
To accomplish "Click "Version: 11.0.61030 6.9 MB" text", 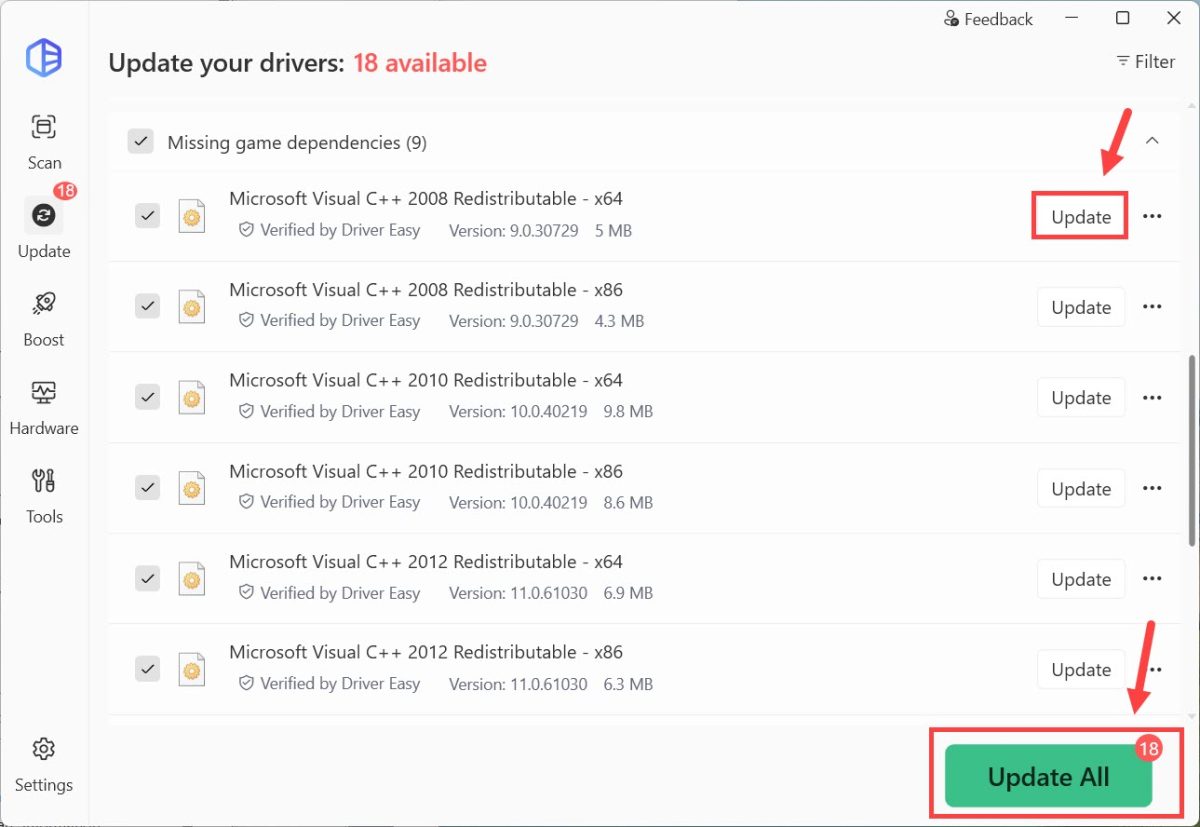I will pos(551,593).
